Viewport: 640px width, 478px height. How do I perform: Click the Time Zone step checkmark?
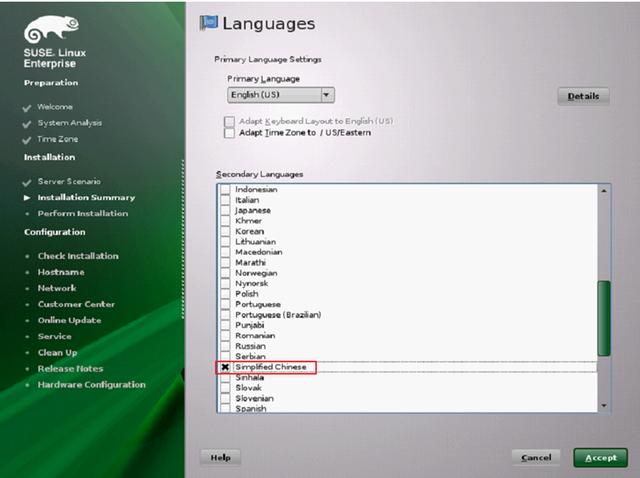[27, 140]
